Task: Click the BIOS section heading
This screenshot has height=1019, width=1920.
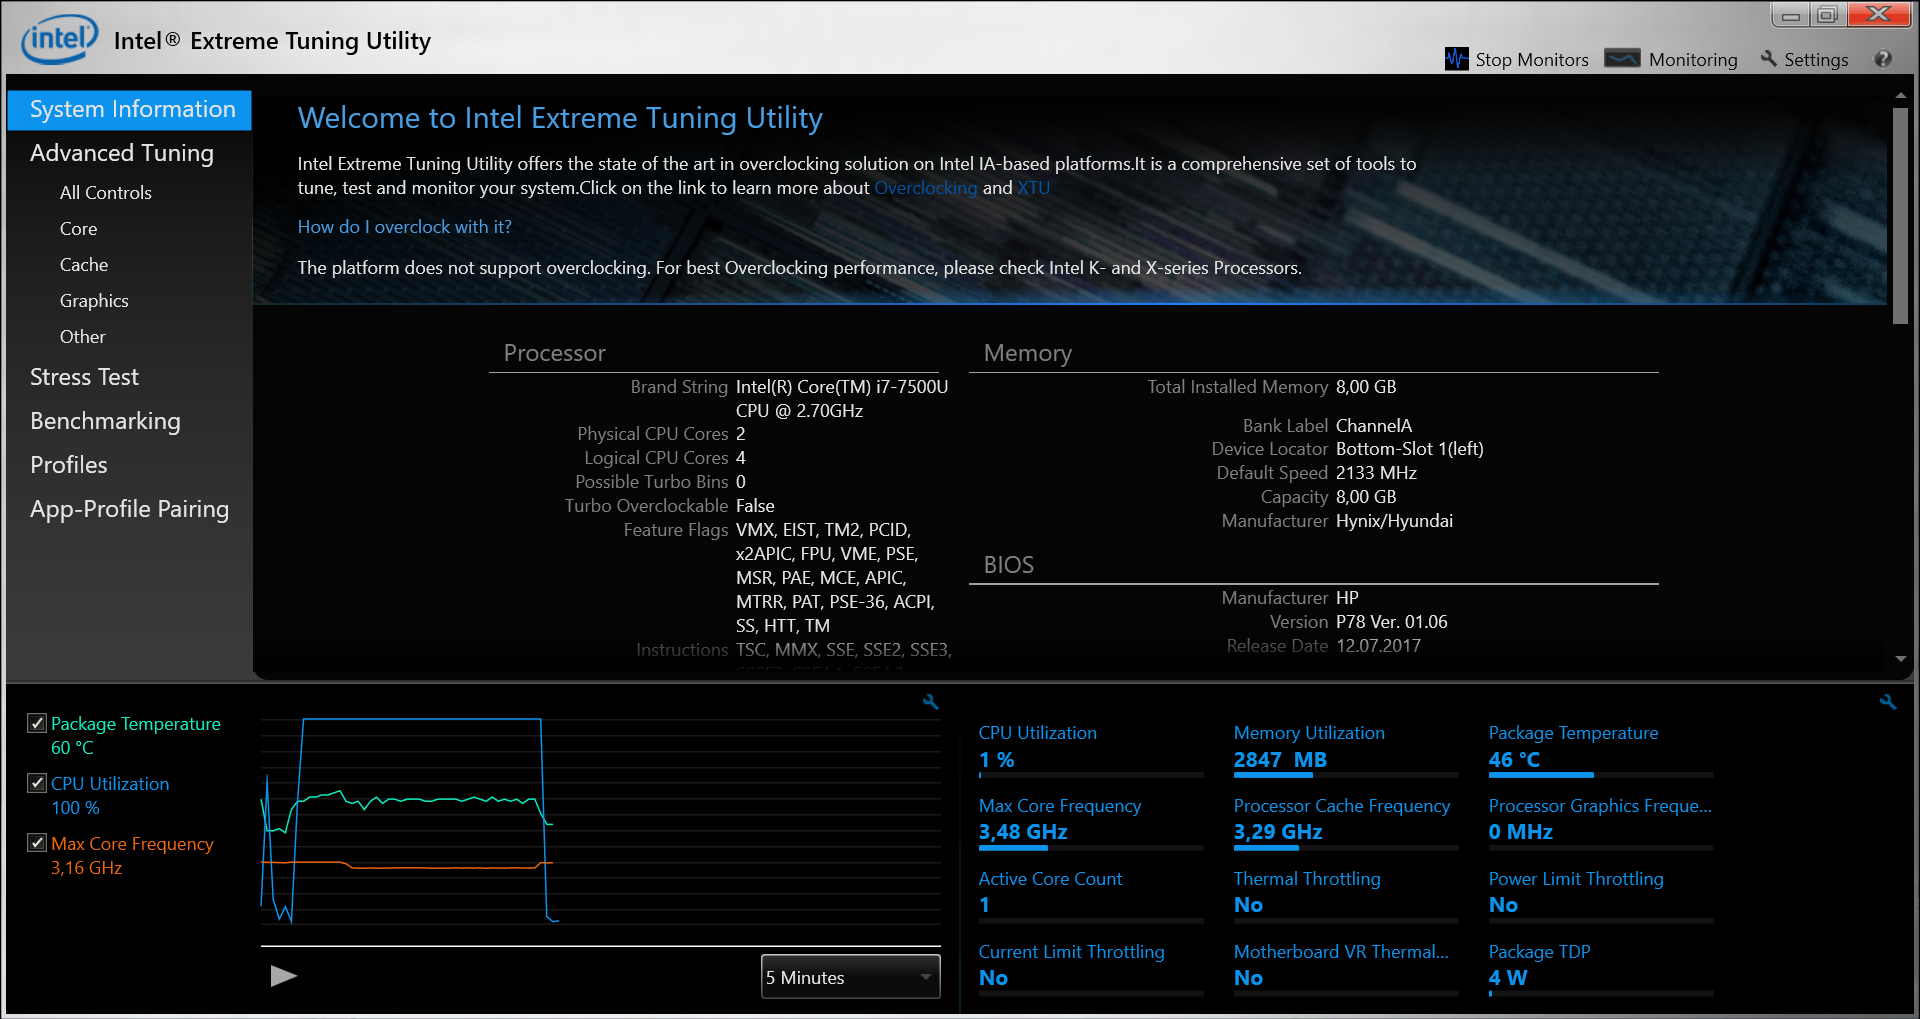Action: pyautogui.click(x=1008, y=565)
